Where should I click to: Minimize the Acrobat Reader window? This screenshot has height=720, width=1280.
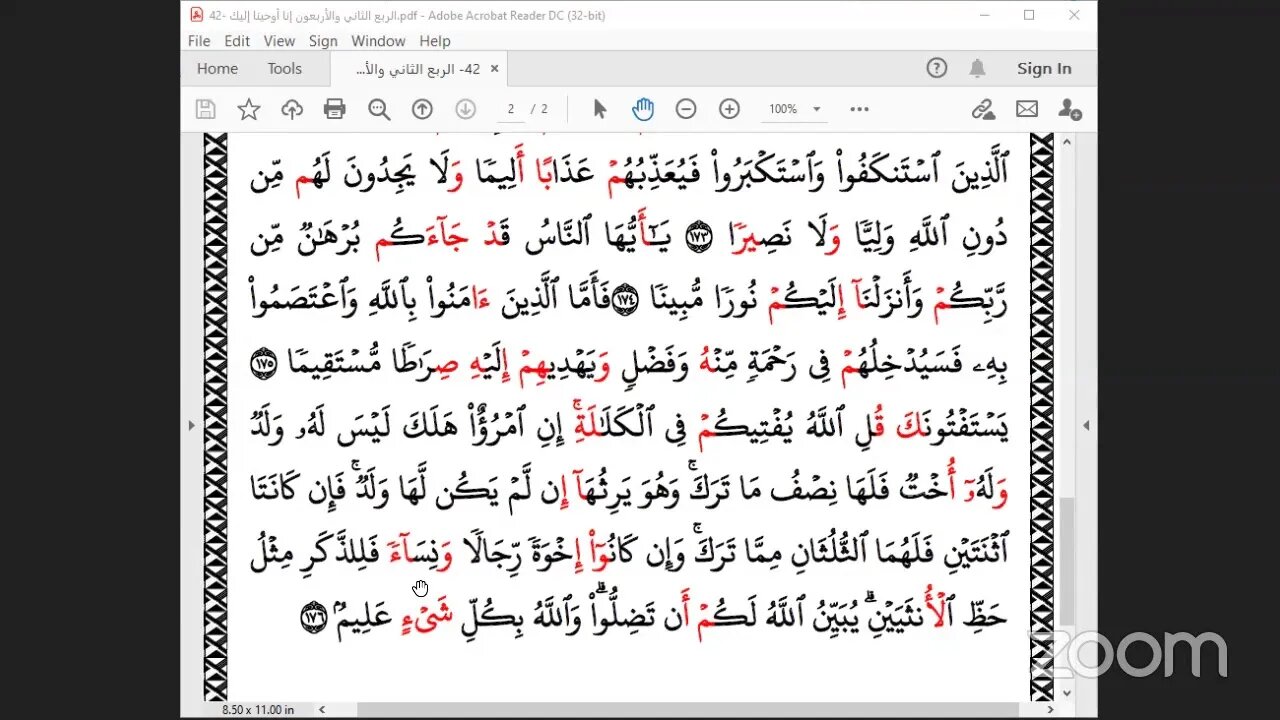click(983, 15)
